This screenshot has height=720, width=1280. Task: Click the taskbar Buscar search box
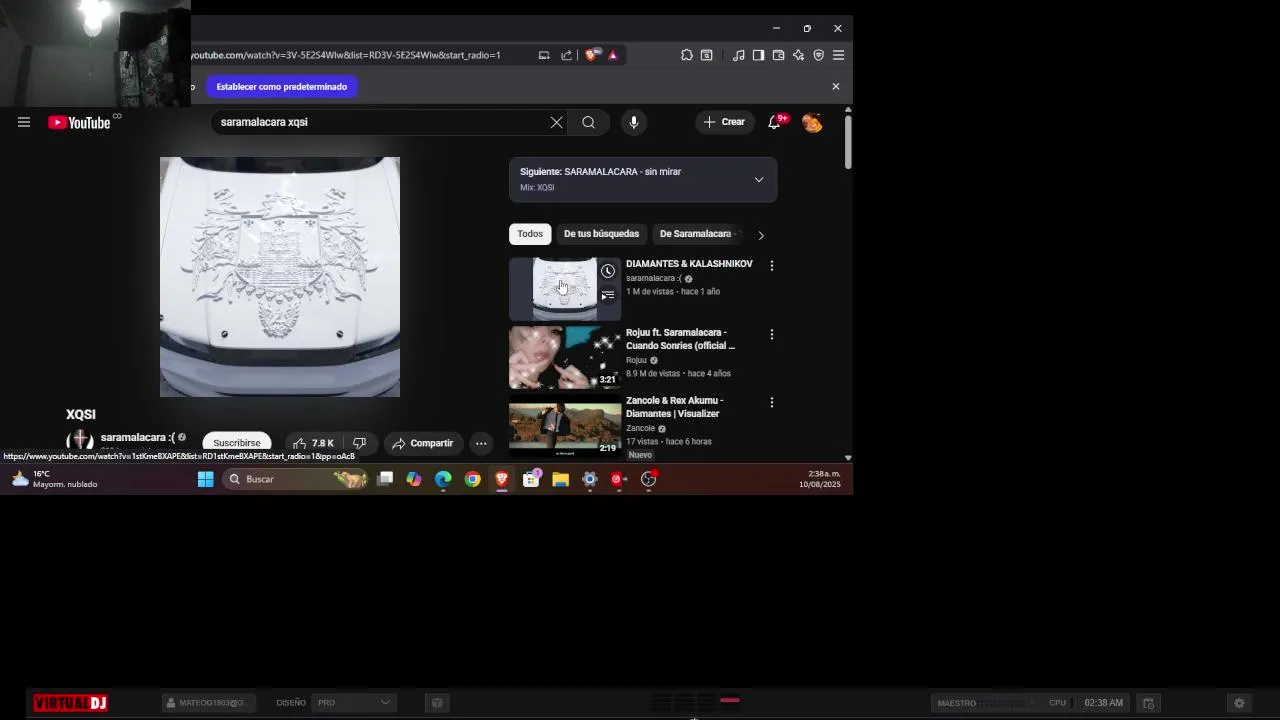(296, 479)
